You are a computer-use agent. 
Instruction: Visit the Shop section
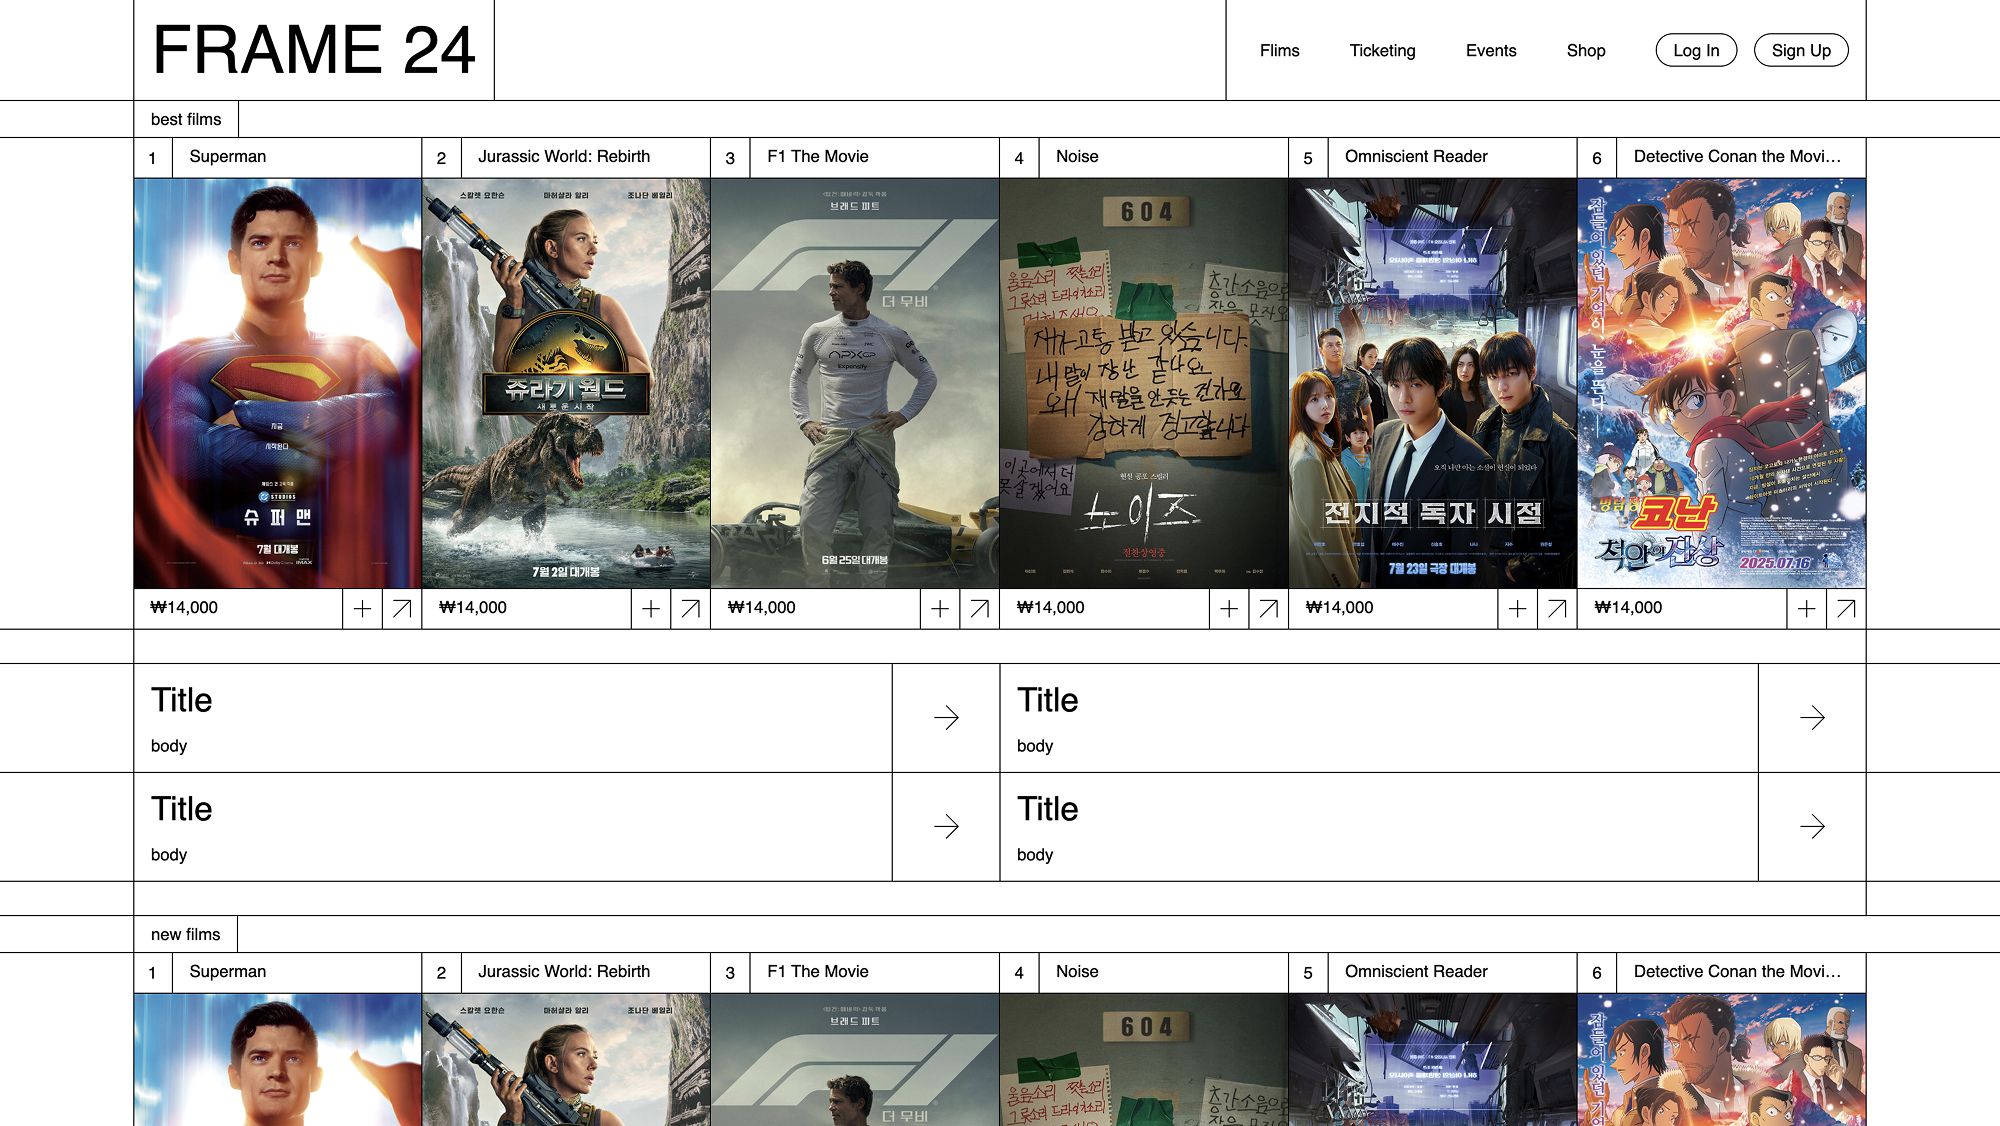tap(1586, 51)
